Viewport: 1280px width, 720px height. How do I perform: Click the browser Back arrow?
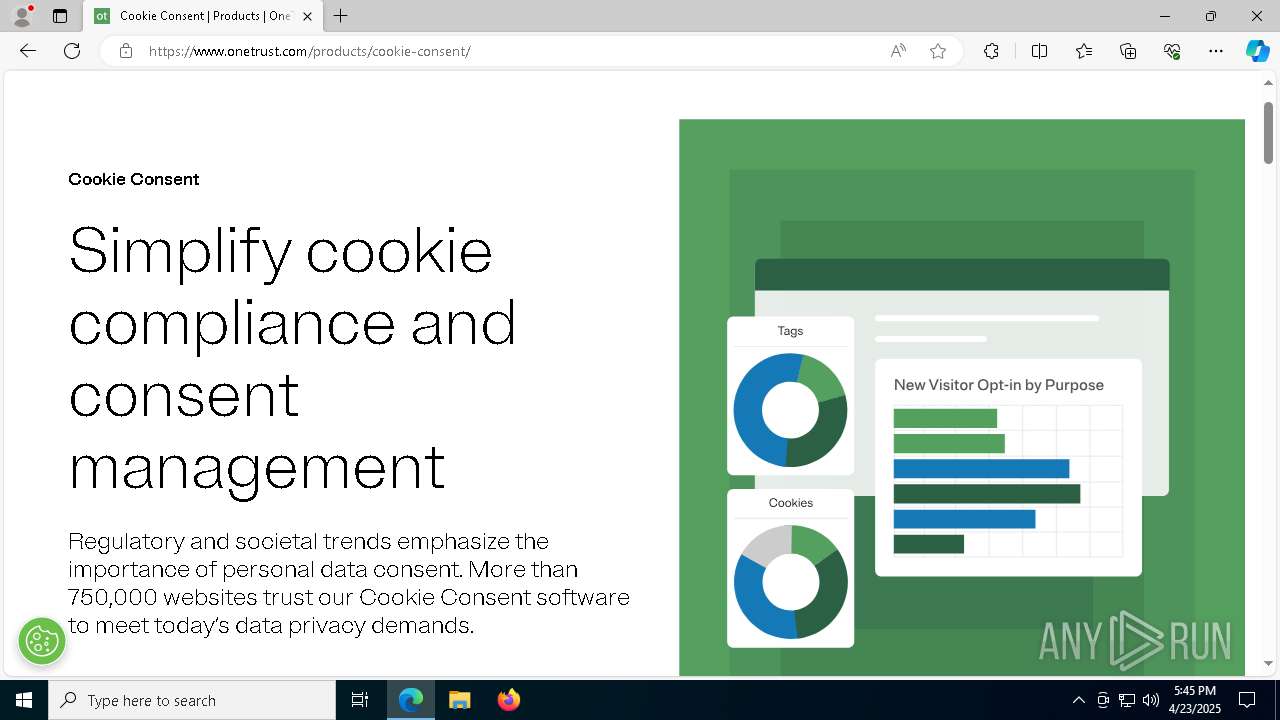coord(28,51)
